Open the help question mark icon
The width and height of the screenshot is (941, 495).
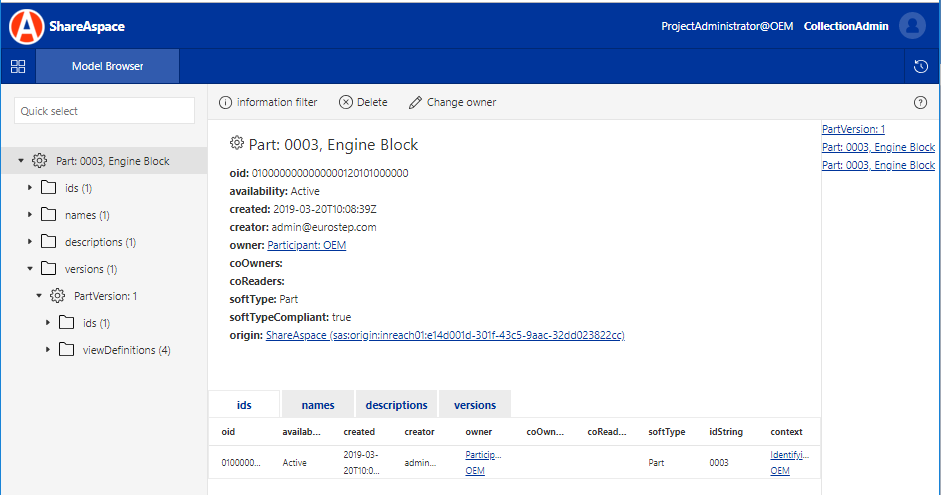(920, 102)
